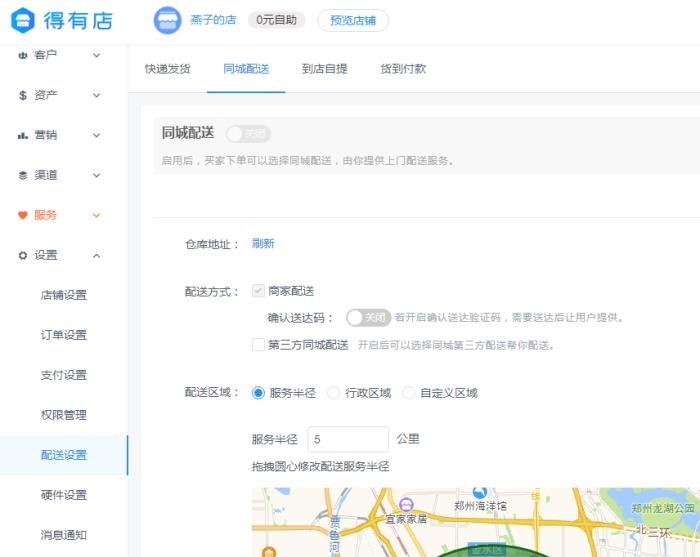Image resolution: width=700 pixels, height=557 pixels.
Task: Switch to the 到店自提 tab
Action: [325, 69]
